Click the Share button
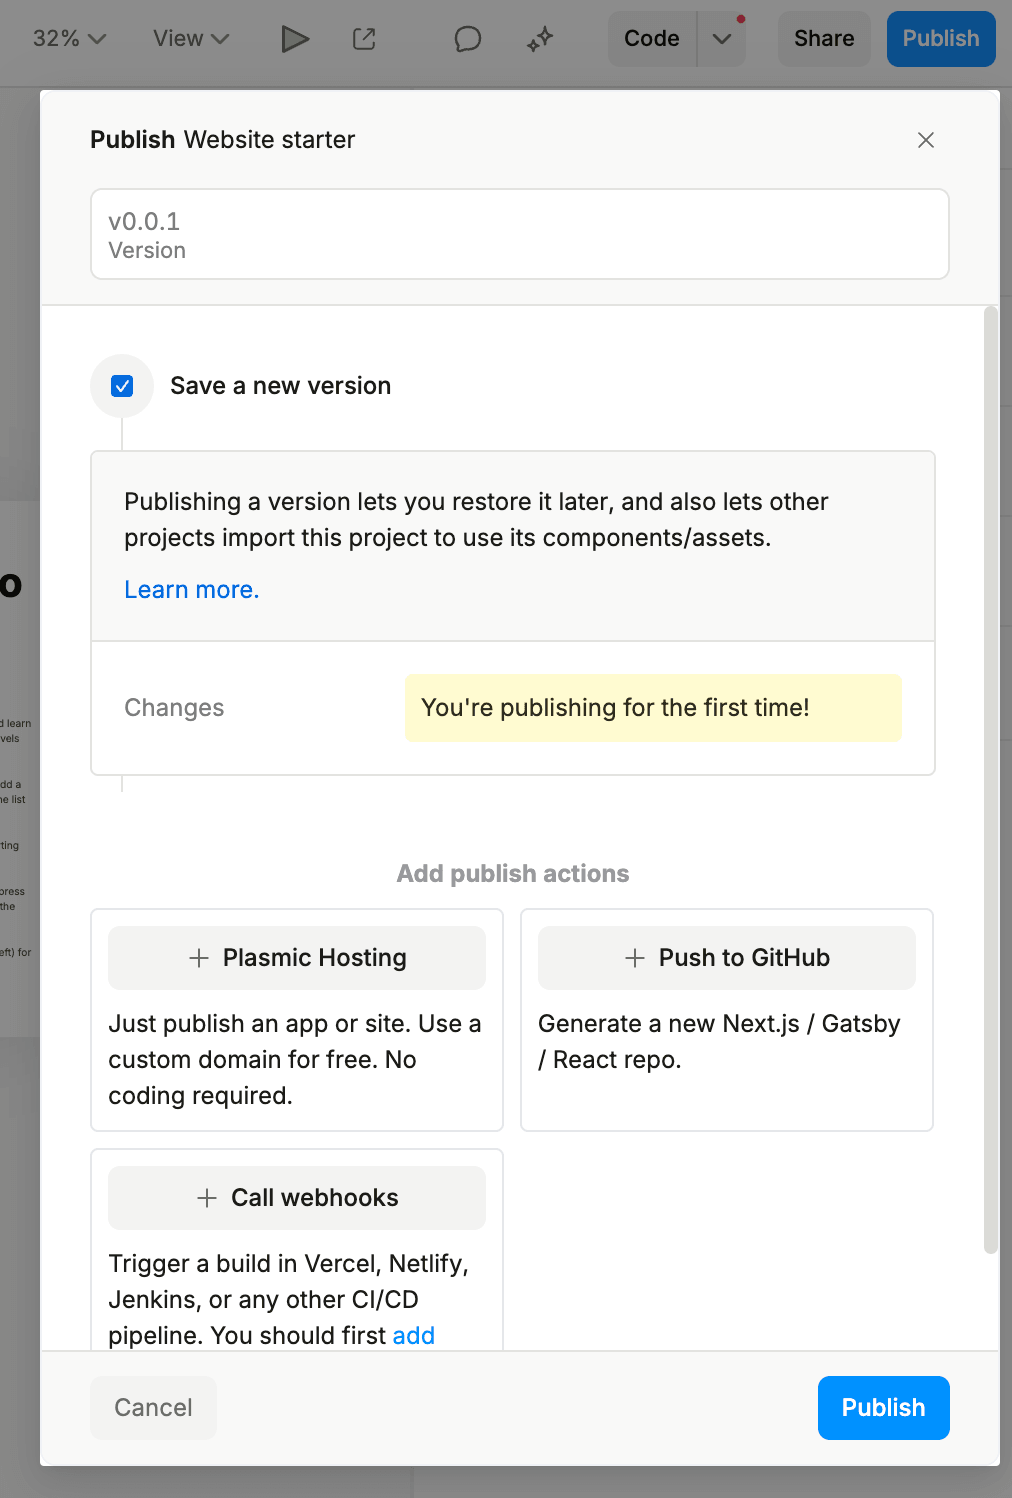Image resolution: width=1012 pixels, height=1498 pixels. [x=824, y=39]
